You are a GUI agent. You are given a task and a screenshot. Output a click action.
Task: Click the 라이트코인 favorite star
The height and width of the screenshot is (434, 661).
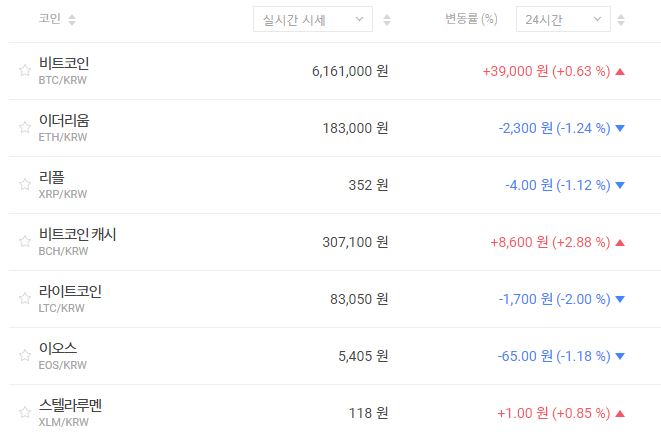pyautogui.click(x=25, y=299)
